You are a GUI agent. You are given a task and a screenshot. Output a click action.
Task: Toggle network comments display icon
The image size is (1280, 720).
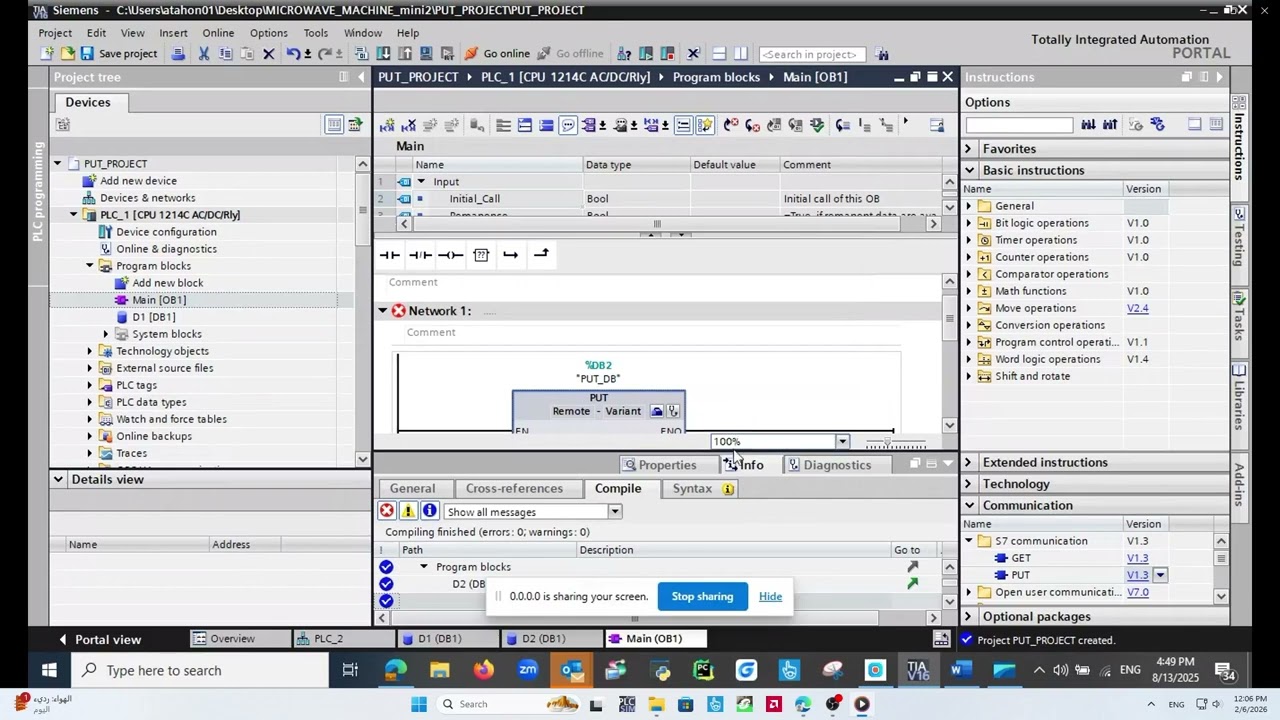[x=683, y=125]
